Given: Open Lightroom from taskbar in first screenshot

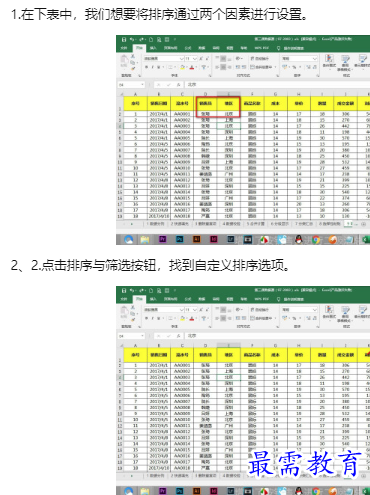Looking at the screenshot, I should 231,239.
